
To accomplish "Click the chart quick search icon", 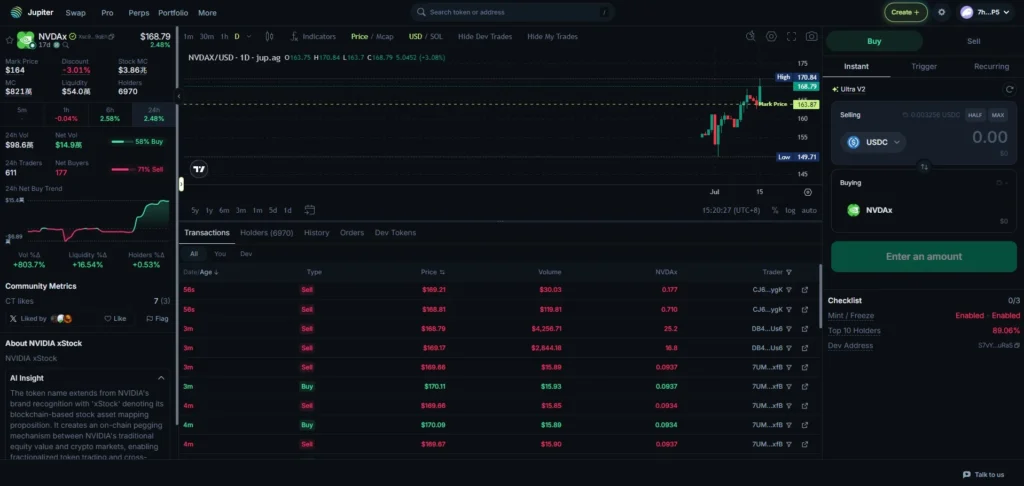I will (x=750, y=37).
